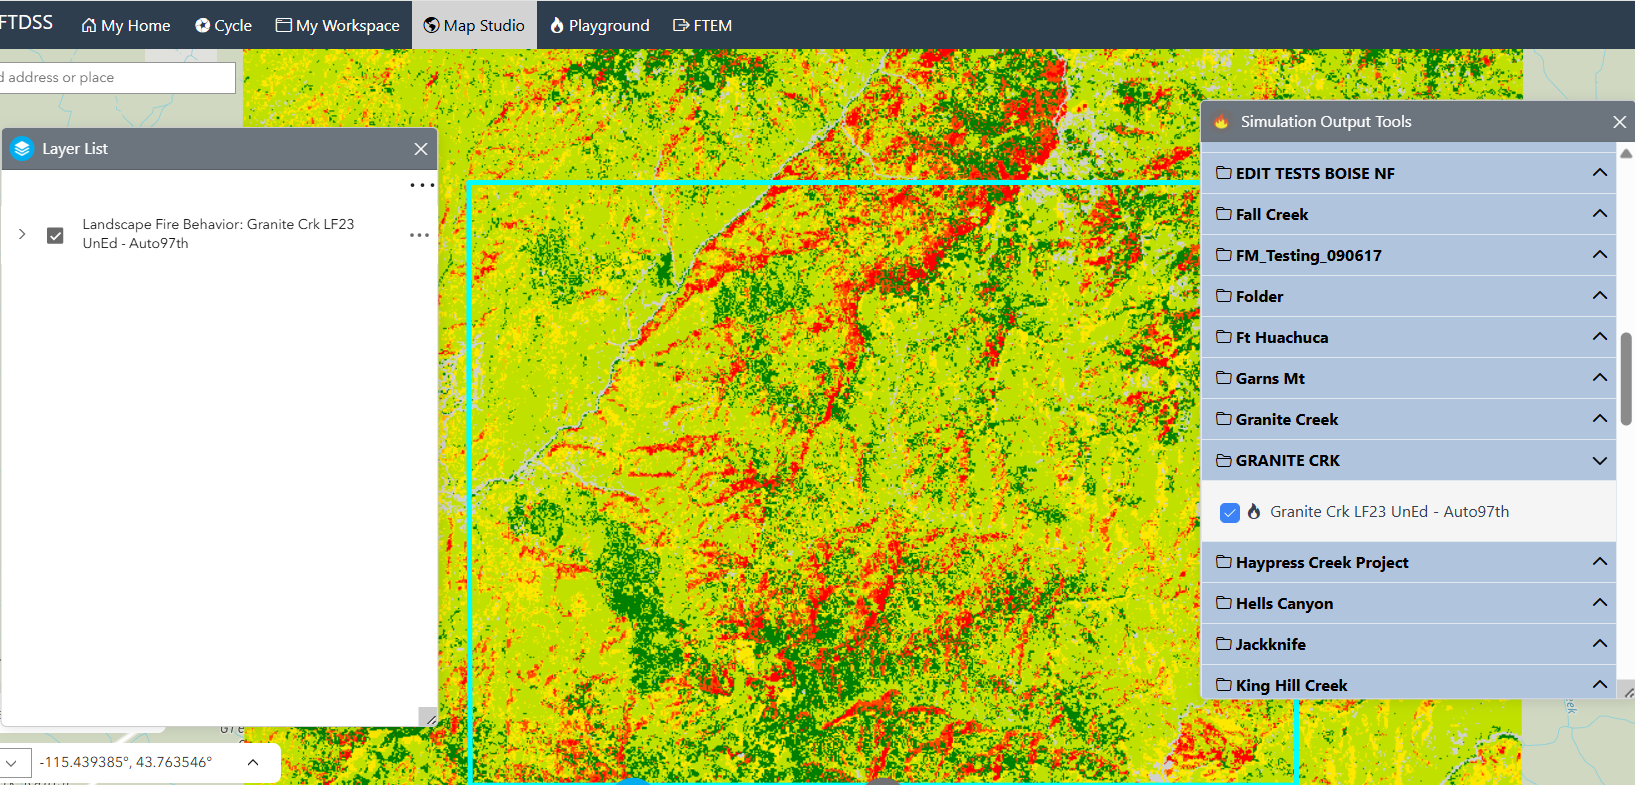1635x785 pixels.
Task: Open options ellipsis for Landscape Fire Behavior layer
Action: [419, 235]
